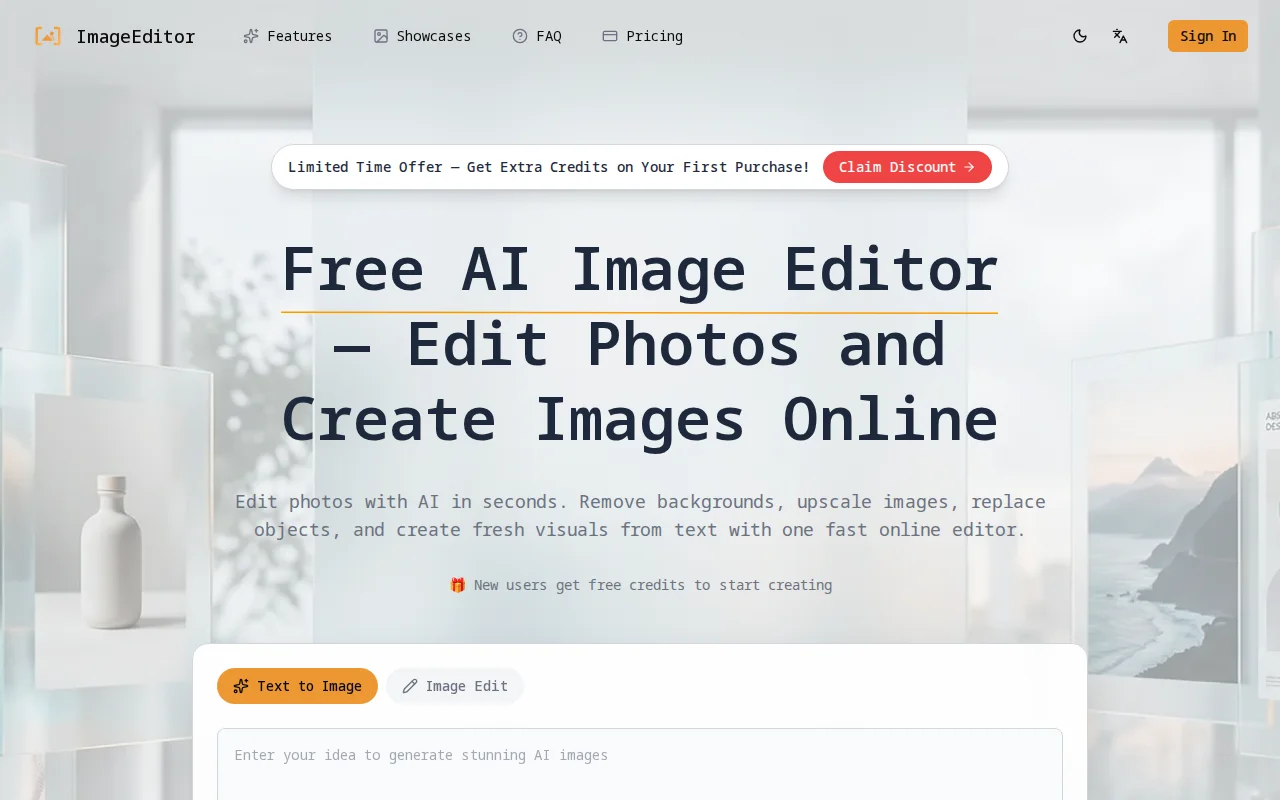The width and height of the screenshot is (1280, 800).
Task: Click the sparkle icon beside Features
Action: 251,36
